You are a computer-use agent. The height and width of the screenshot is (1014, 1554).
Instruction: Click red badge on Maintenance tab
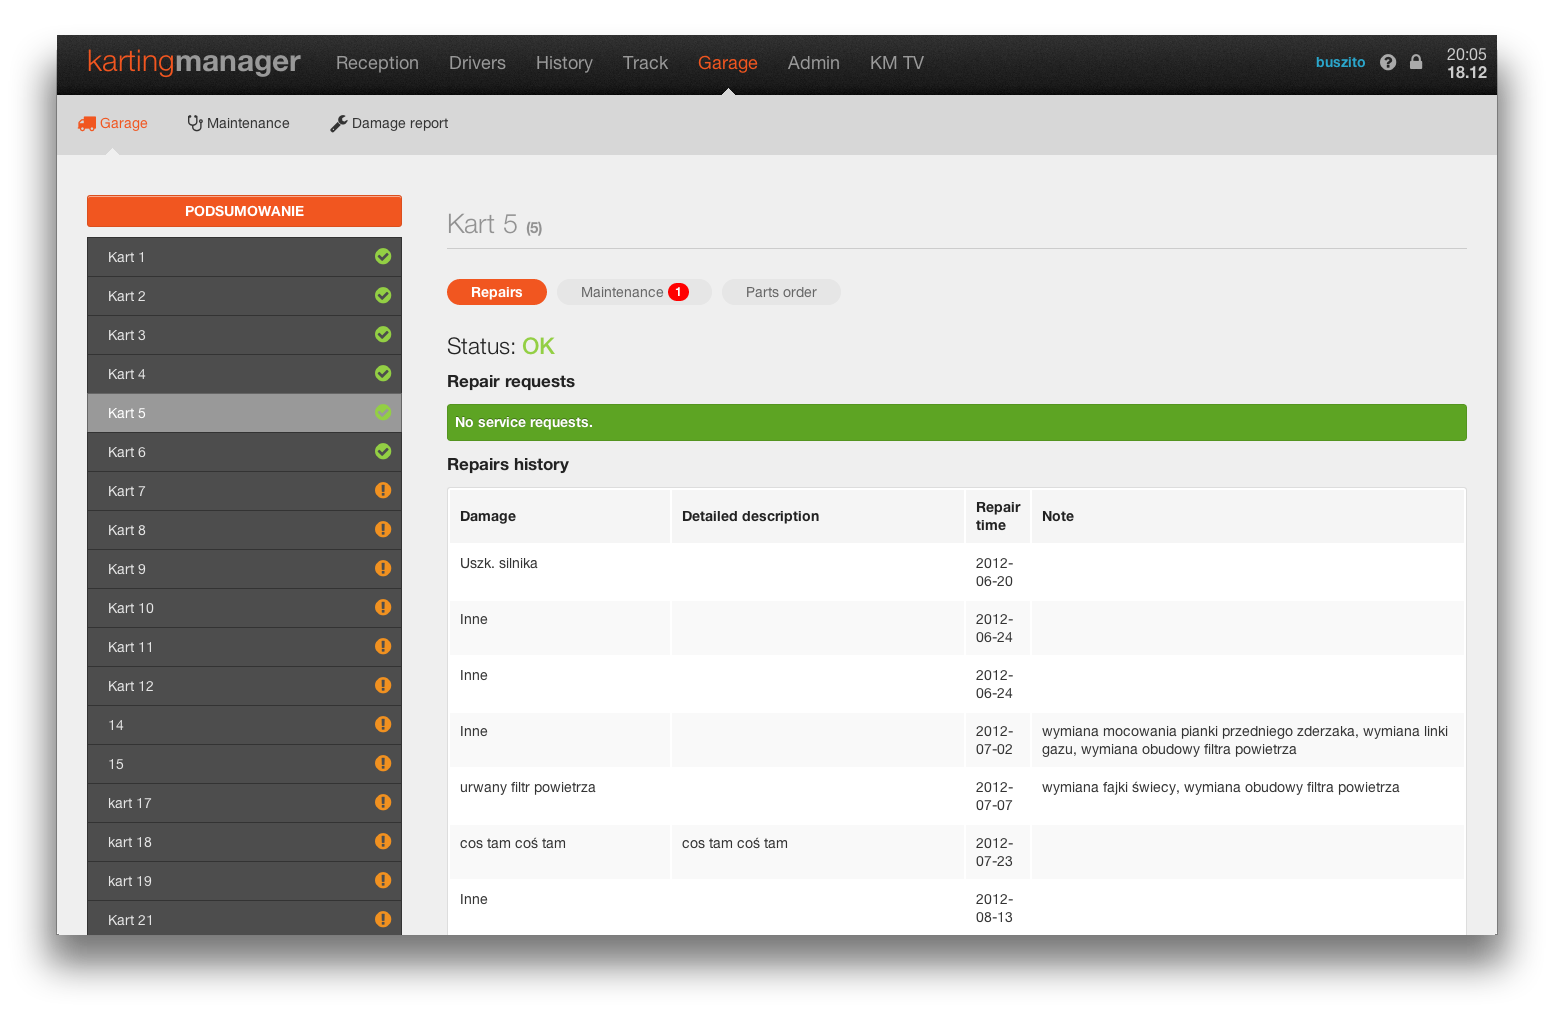(x=678, y=292)
